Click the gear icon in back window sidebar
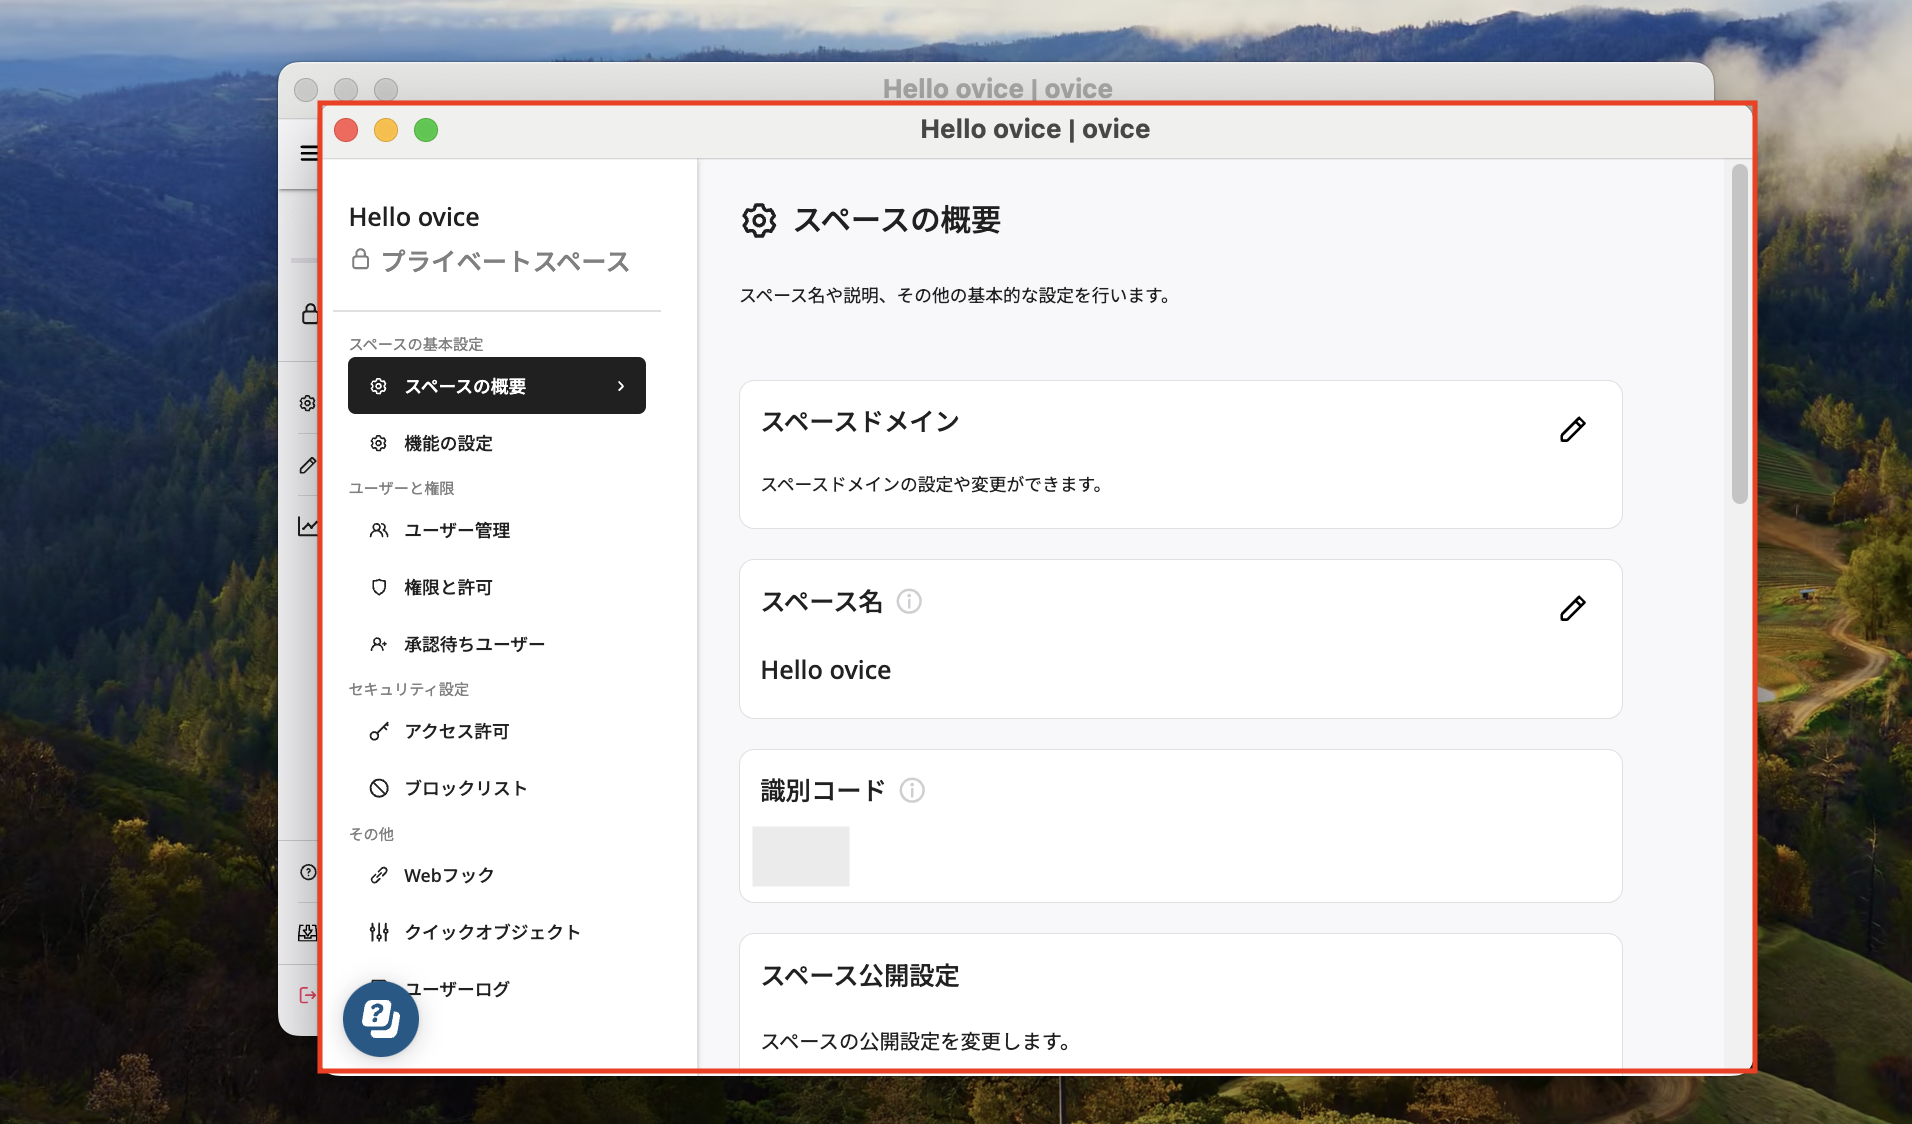The height and width of the screenshot is (1124, 1912). click(x=308, y=403)
